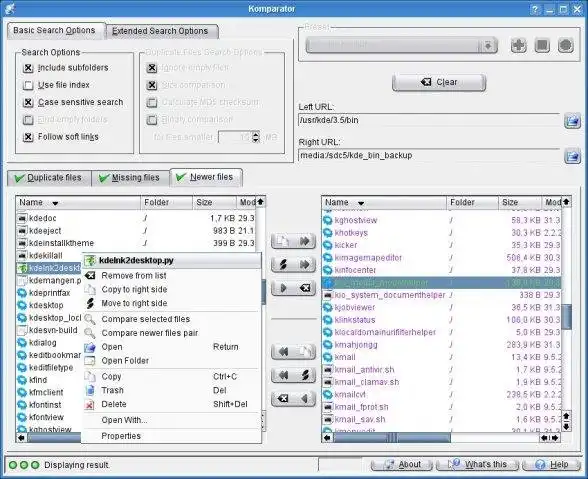Switch to Extended Search Options tab

tap(162, 31)
